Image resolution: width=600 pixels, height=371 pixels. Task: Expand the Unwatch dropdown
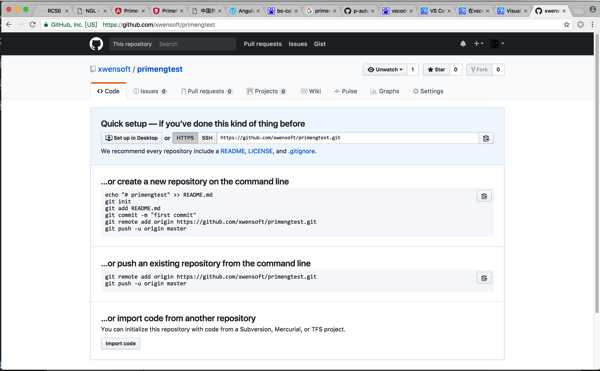click(x=385, y=70)
